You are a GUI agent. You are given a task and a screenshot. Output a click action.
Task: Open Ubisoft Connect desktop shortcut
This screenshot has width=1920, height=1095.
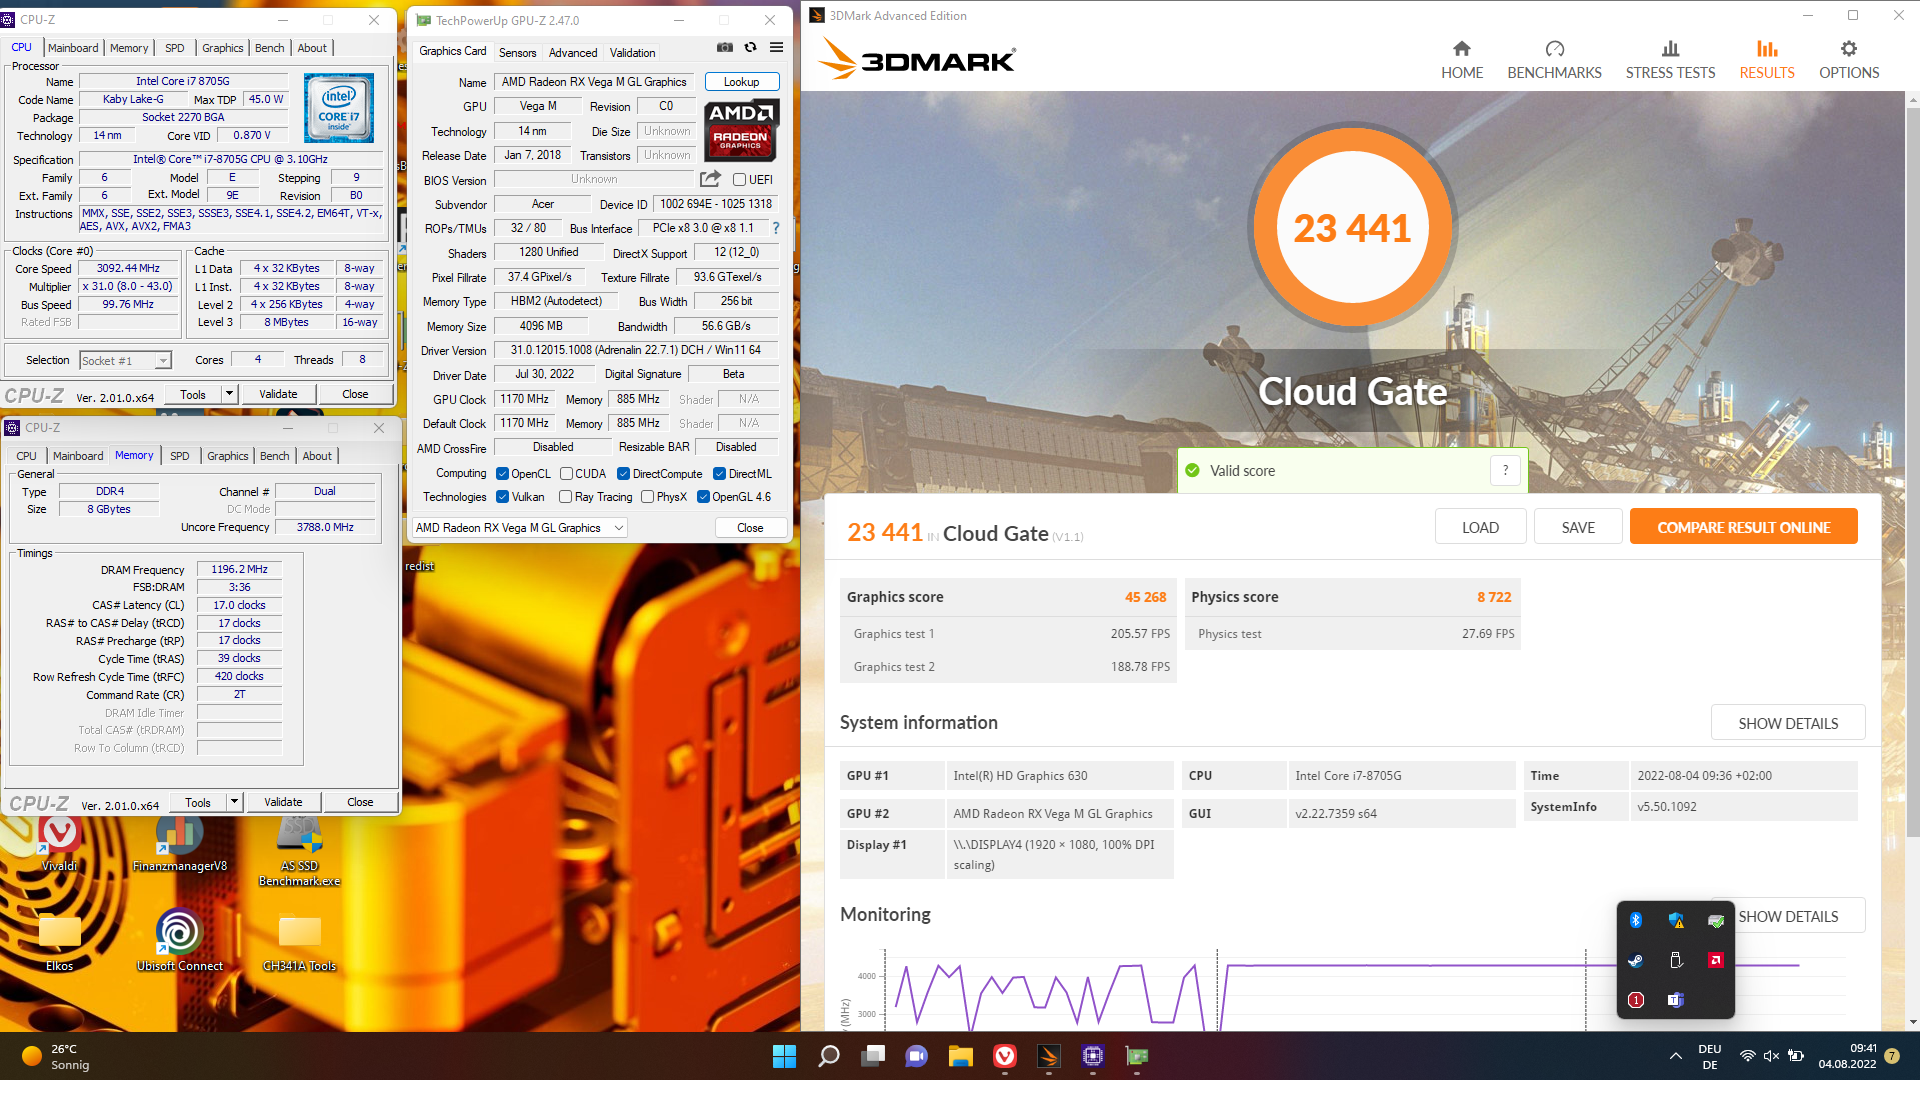(x=179, y=940)
